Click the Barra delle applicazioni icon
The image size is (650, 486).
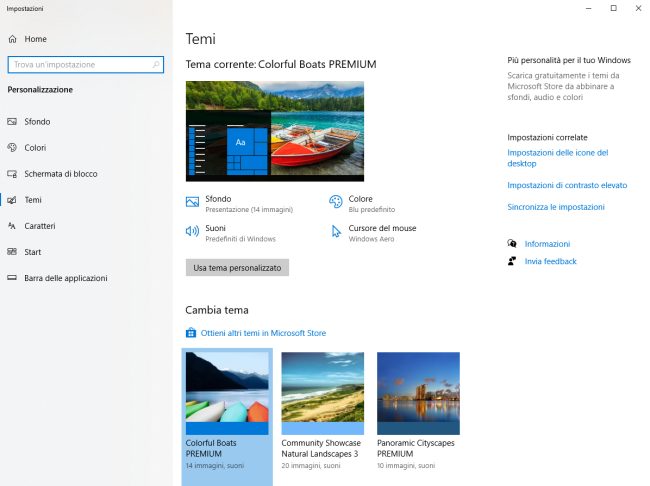coord(12,278)
